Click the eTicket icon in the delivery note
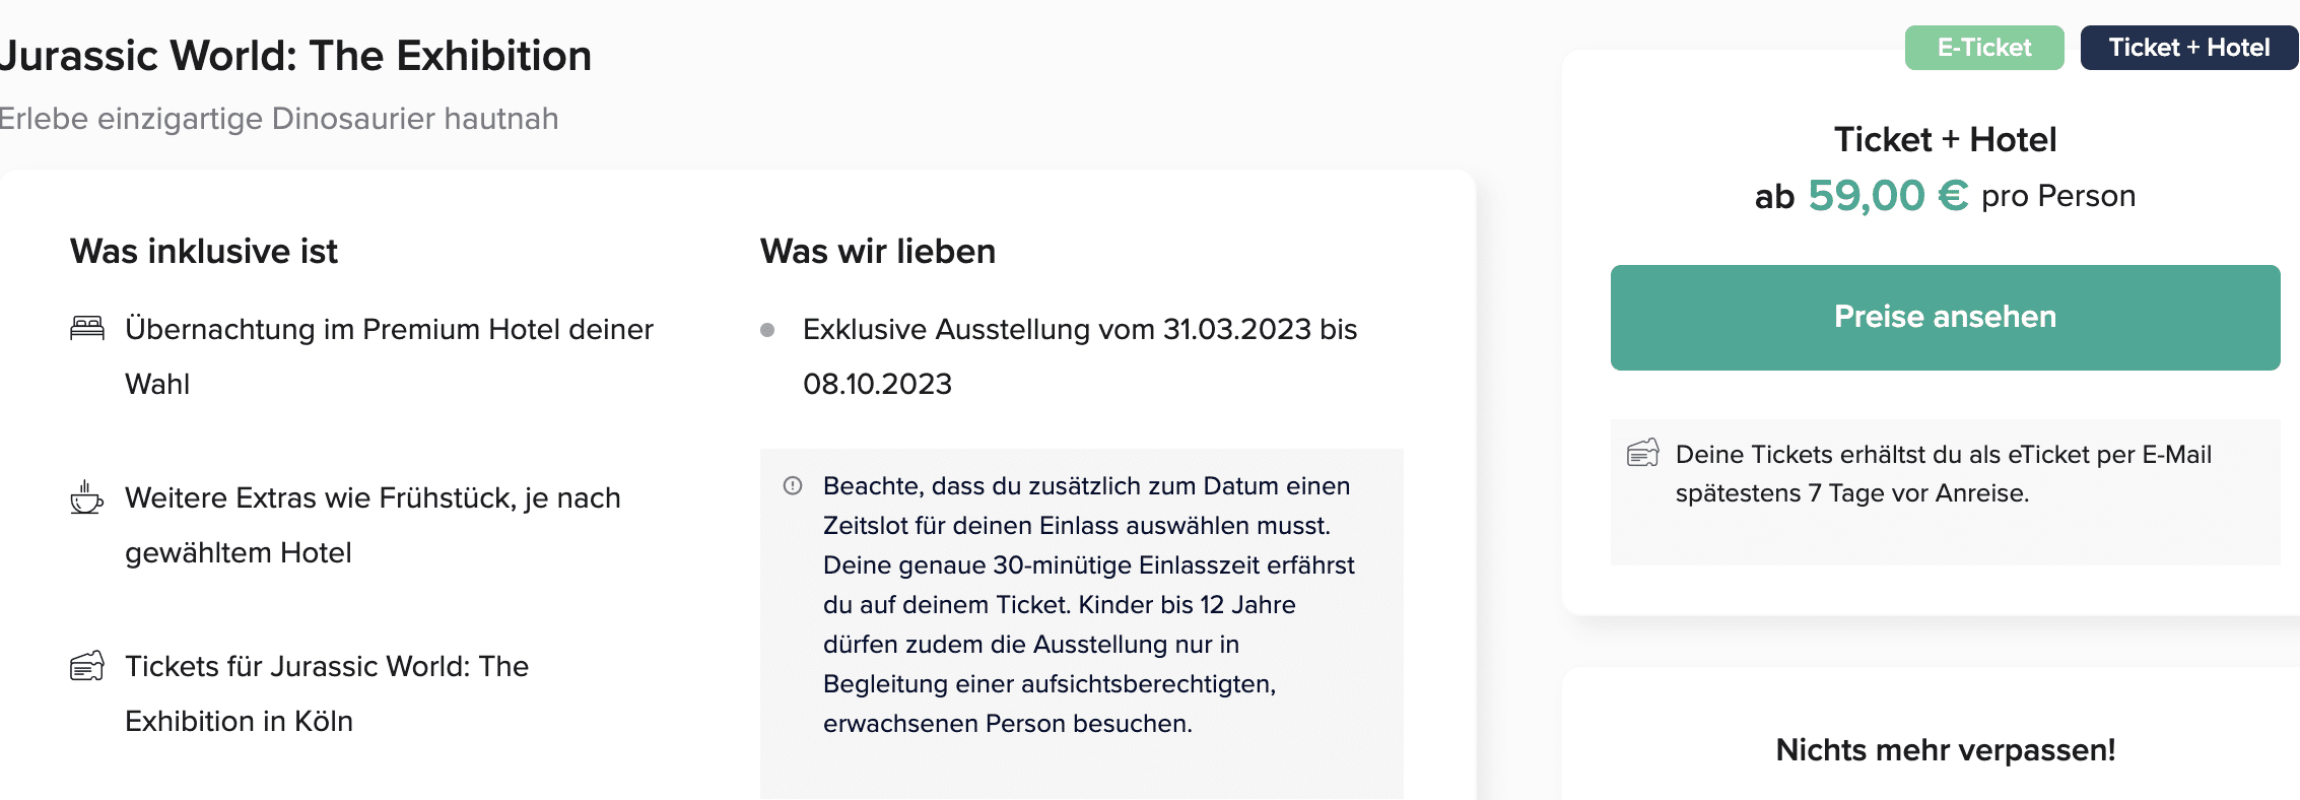 1643,454
